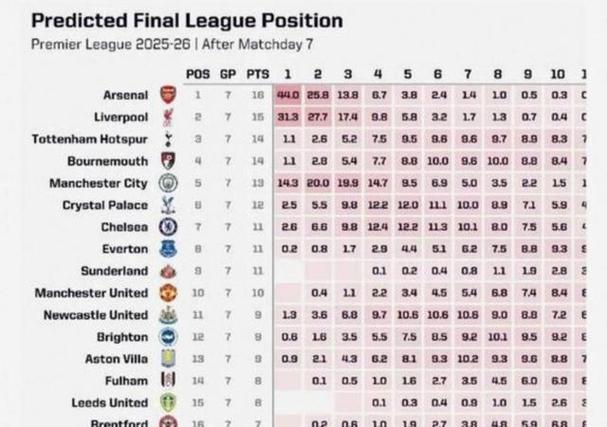
Task: Click the Manchester United crest
Action: tap(167, 293)
